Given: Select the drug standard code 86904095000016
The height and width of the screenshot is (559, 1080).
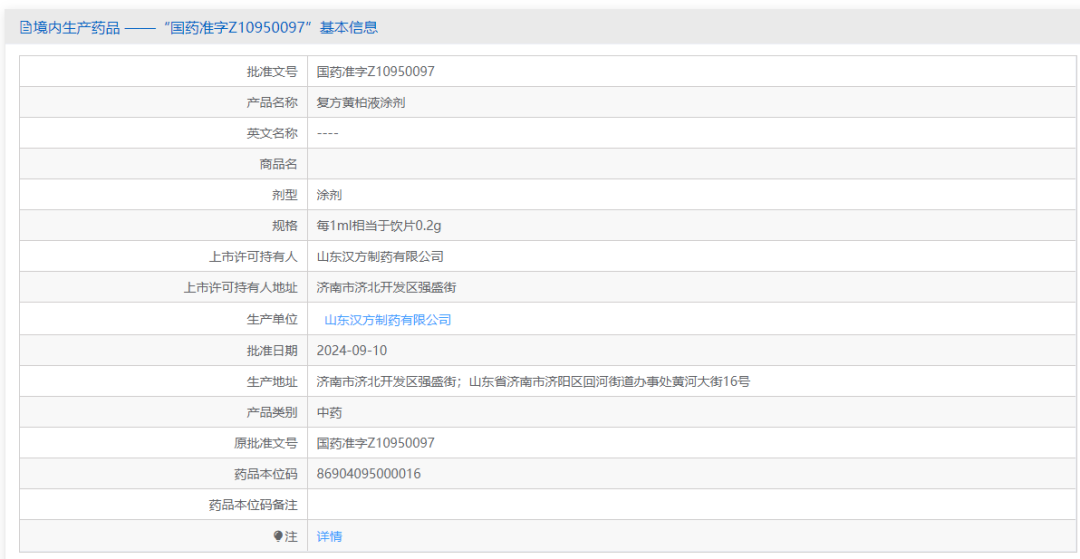Looking at the screenshot, I should pyautogui.click(x=368, y=474).
